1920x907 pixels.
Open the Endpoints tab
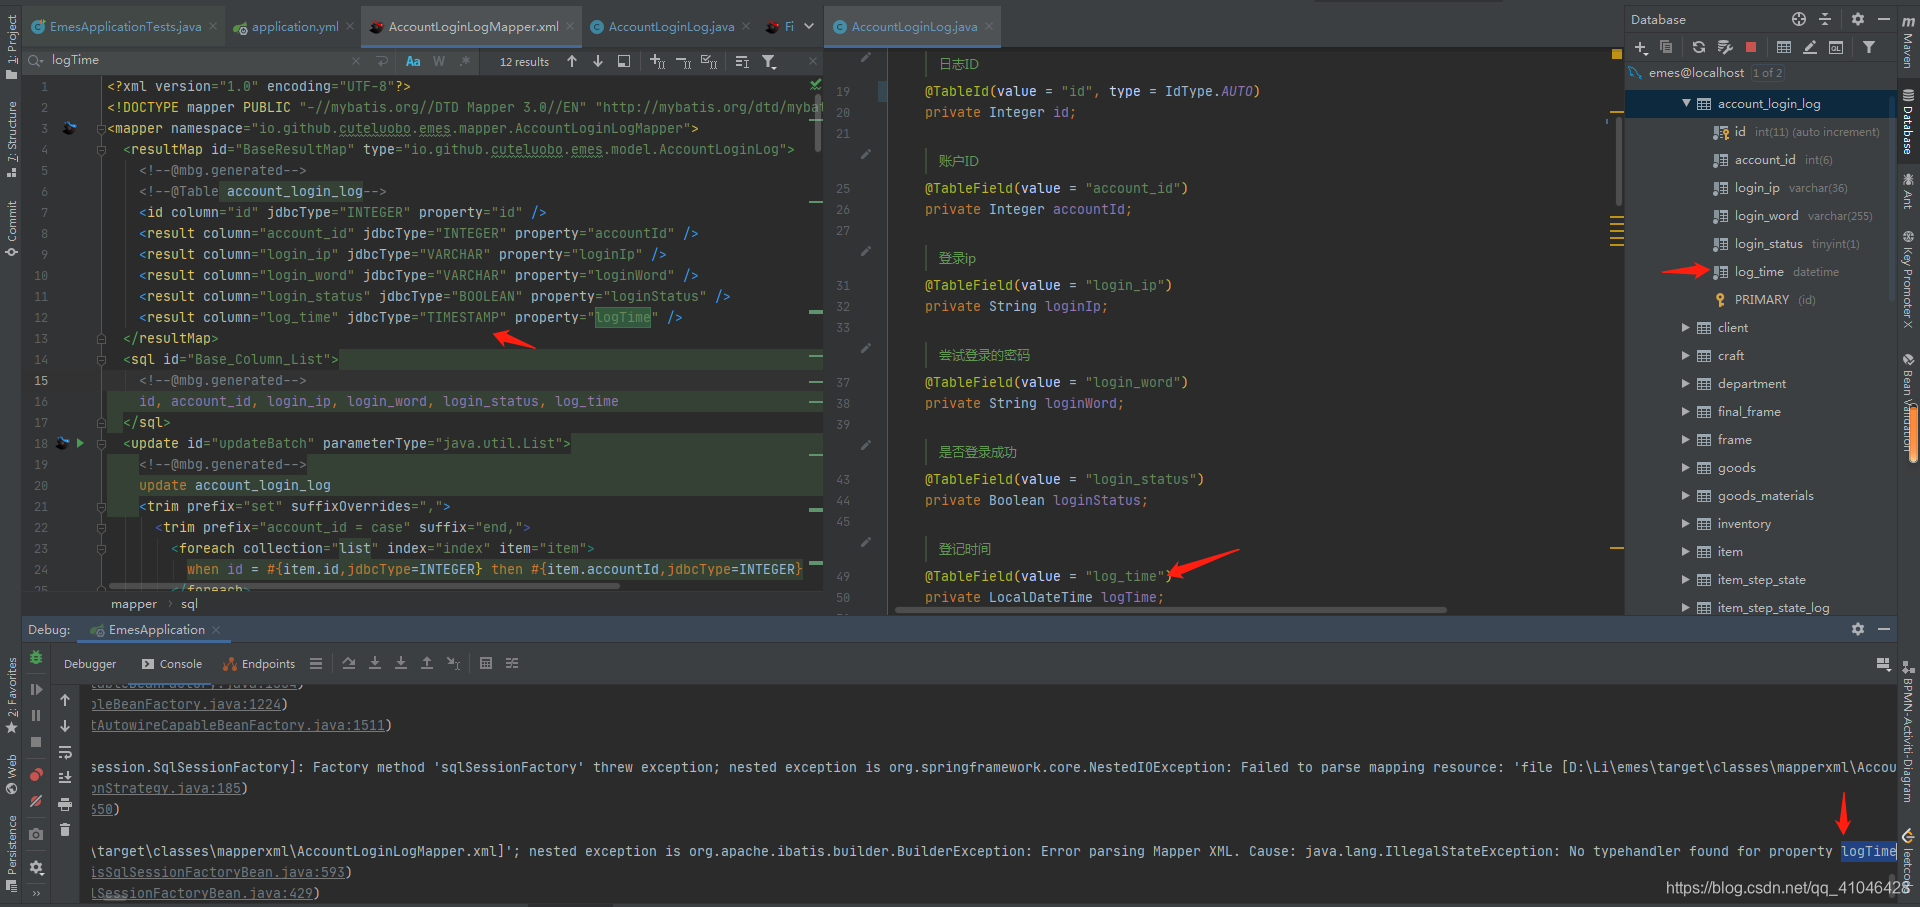point(259,664)
